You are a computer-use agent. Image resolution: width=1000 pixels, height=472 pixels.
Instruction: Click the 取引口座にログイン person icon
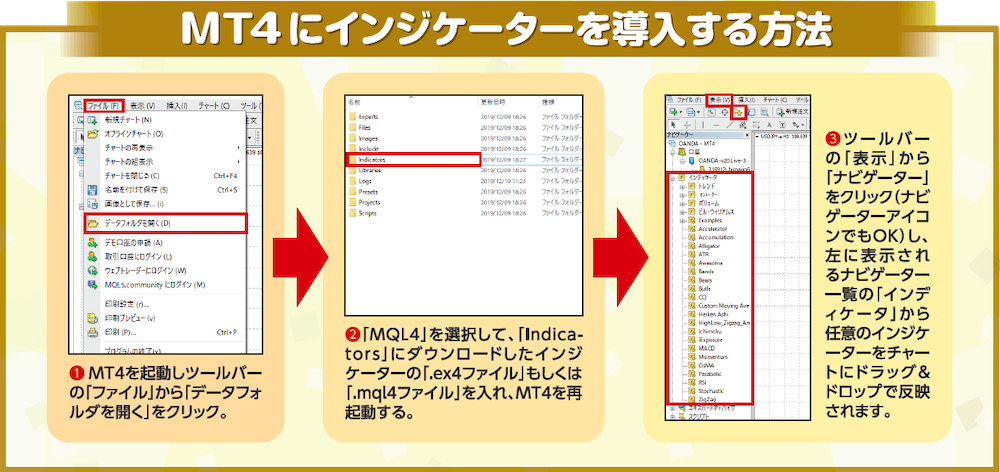(92, 256)
